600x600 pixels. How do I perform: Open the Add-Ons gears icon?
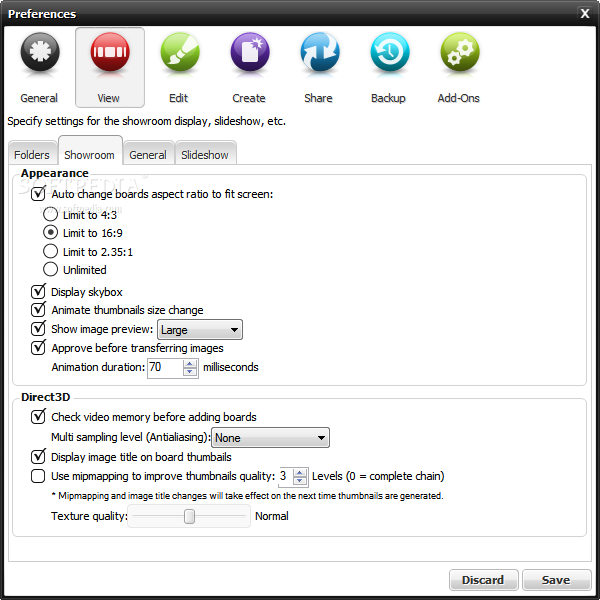tap(460, 52)
